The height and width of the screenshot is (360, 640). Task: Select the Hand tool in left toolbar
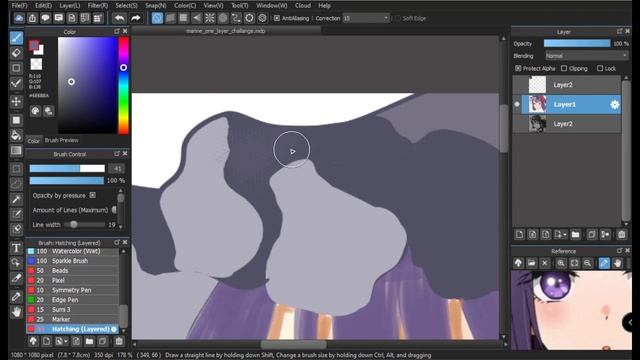point(16,312)
